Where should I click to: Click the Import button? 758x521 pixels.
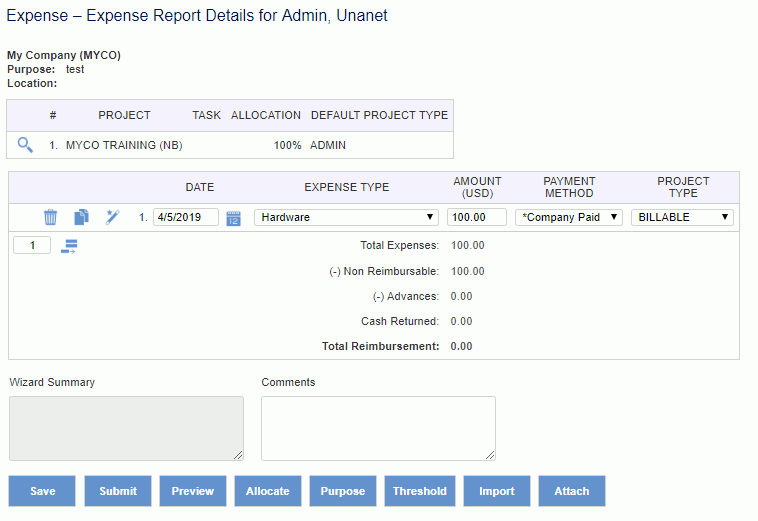click(497, 491)
